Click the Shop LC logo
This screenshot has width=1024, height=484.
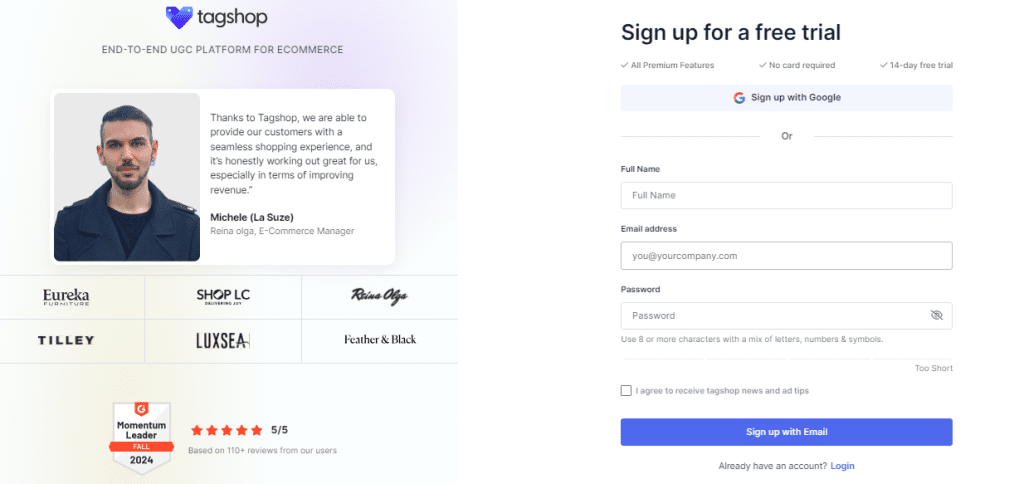click(x=223, y=296)
